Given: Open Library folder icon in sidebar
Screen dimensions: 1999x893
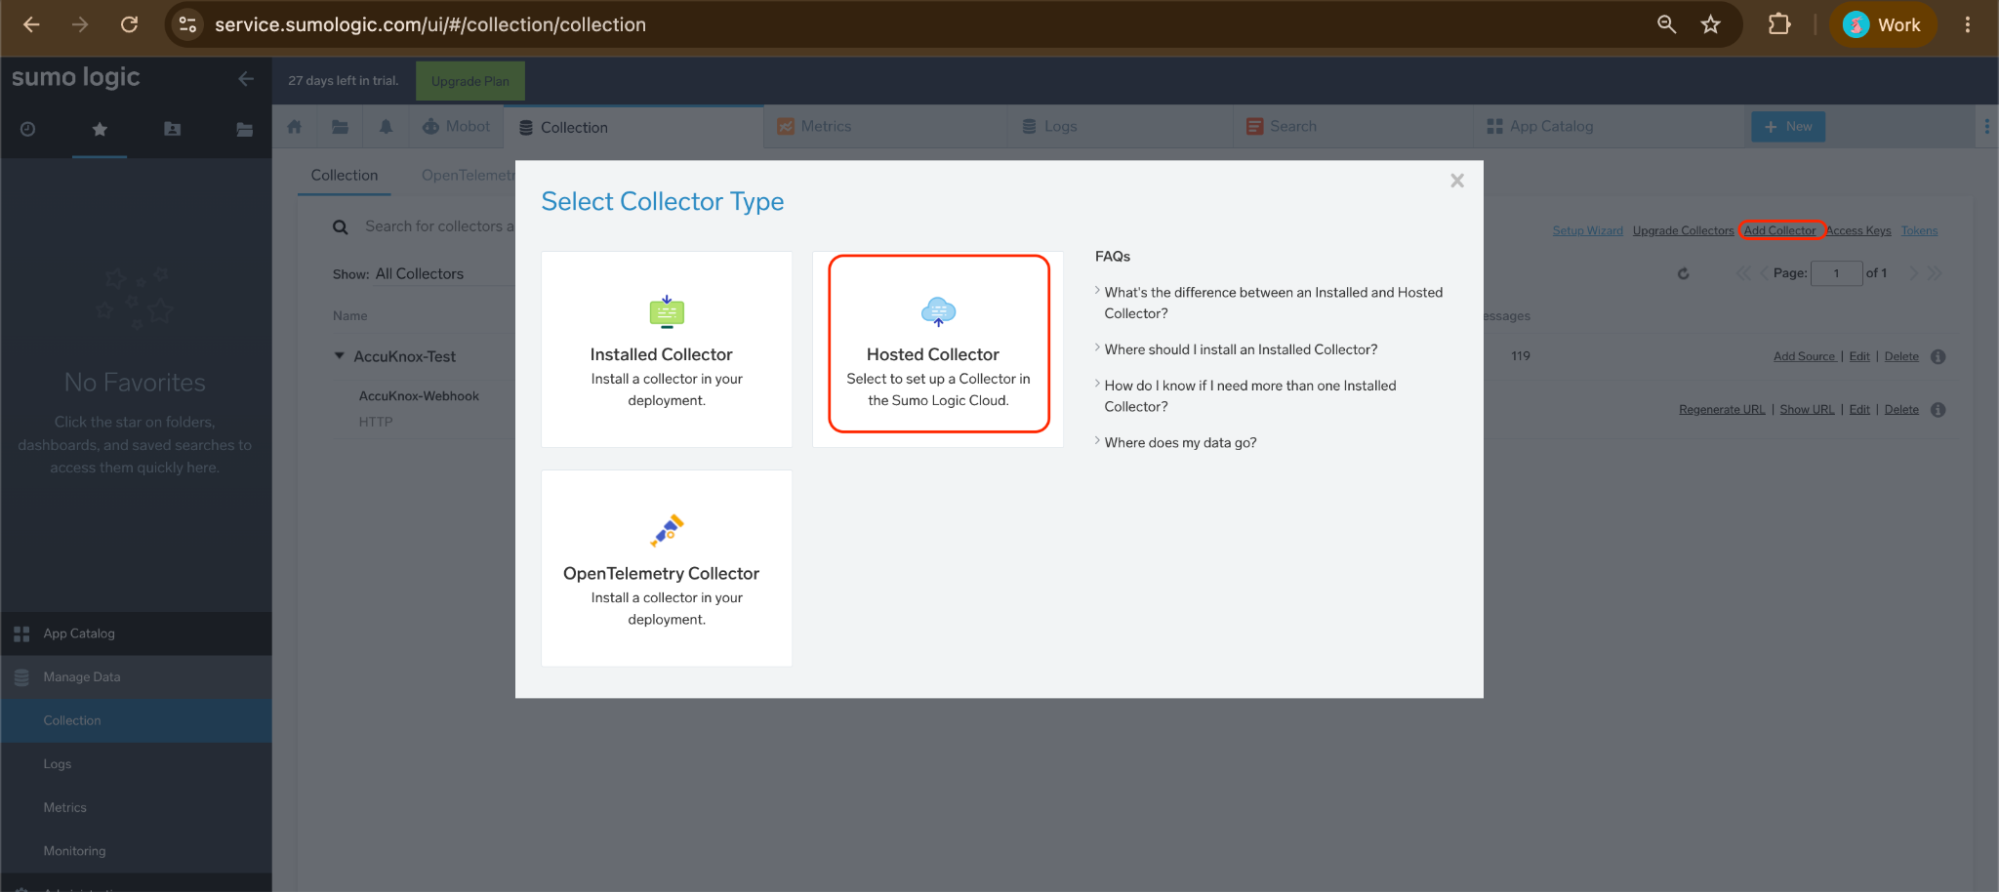Looking at the screenshot, I should pyautogui.click(x=244, y=129).
